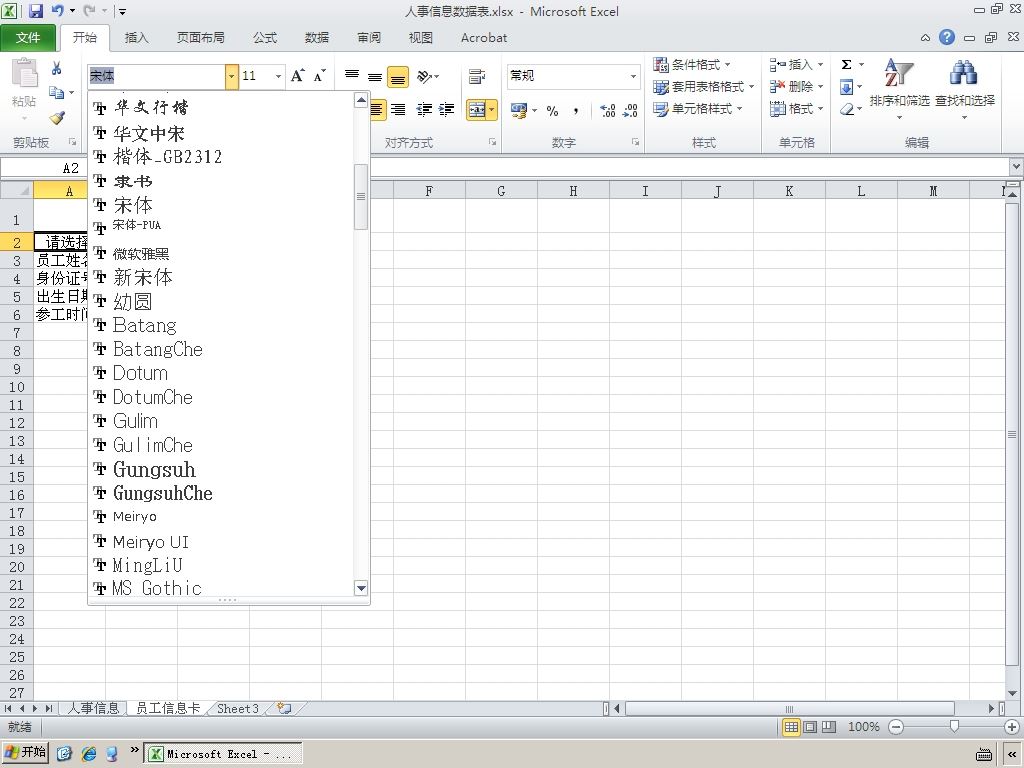Apply comma style format
The height and width of the screenshot is (768, 1024).
(575, 110)
